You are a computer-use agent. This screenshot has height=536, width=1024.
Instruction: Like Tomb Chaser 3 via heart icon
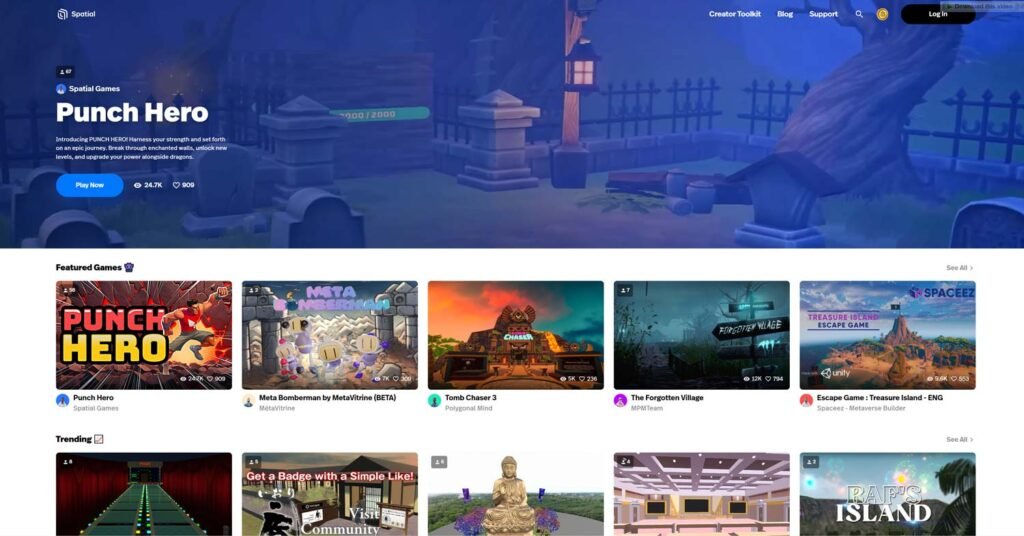point(582,379)
